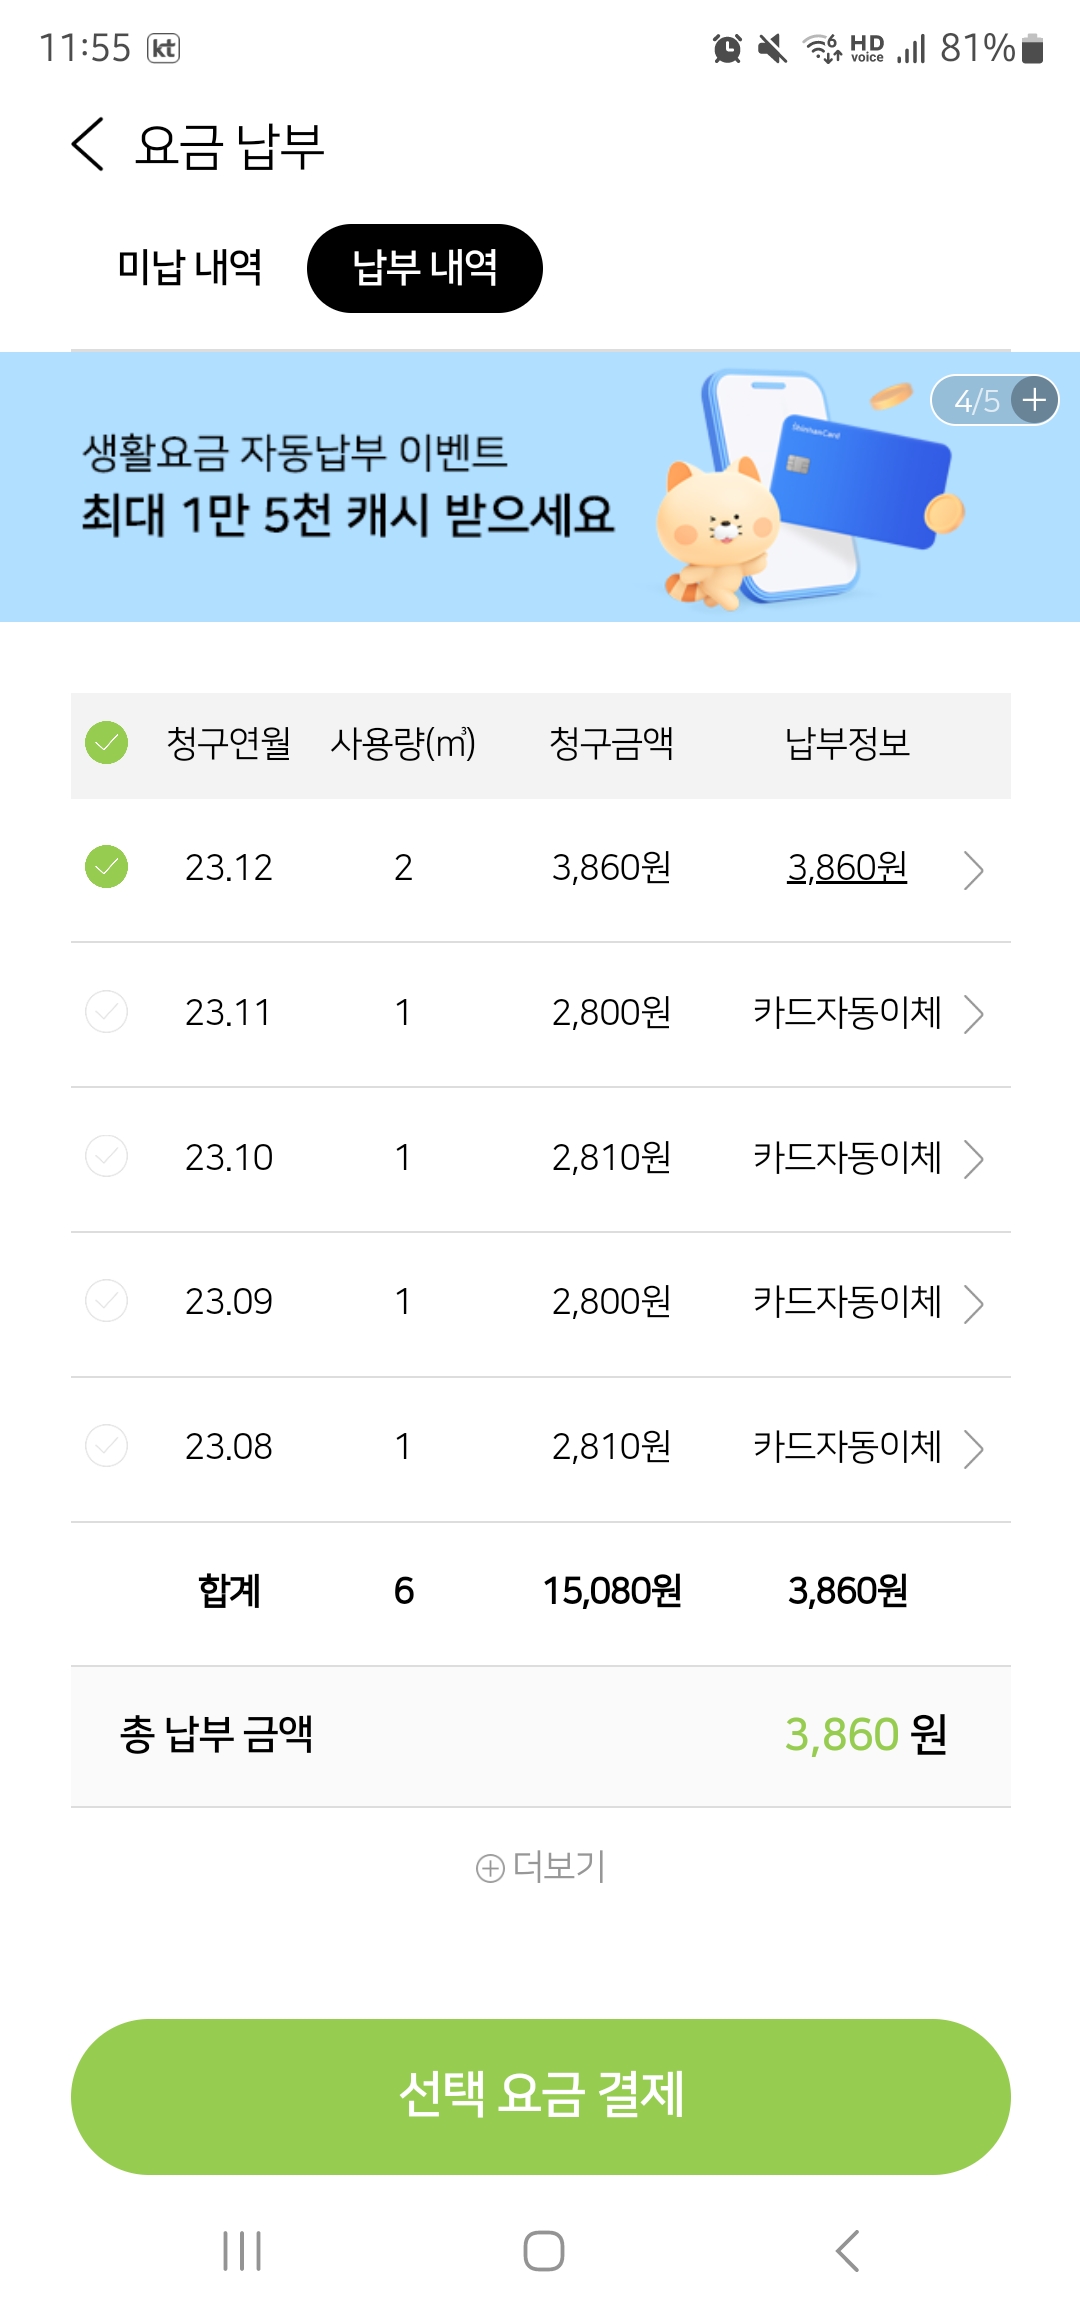Expand 23.08 payment details chevron
1080x2316 pixels.
click(973, 1448)
